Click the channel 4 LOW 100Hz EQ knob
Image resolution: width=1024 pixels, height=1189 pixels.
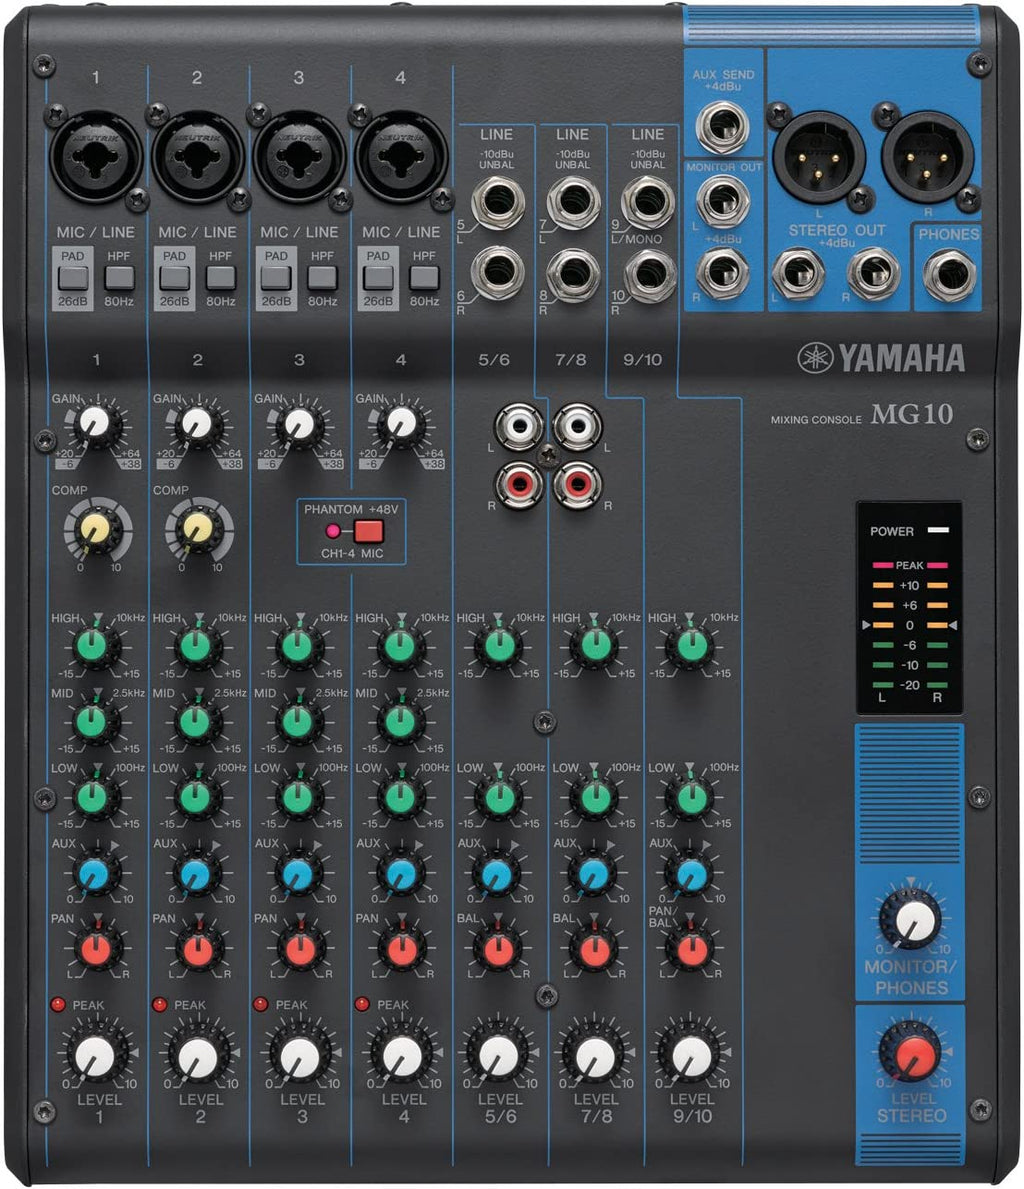pos(400,796)
